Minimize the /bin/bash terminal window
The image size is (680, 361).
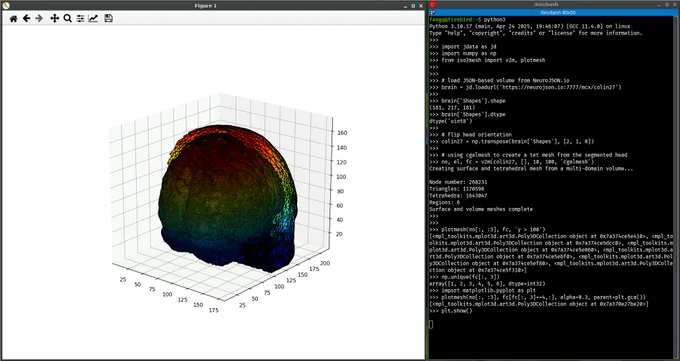660,4
